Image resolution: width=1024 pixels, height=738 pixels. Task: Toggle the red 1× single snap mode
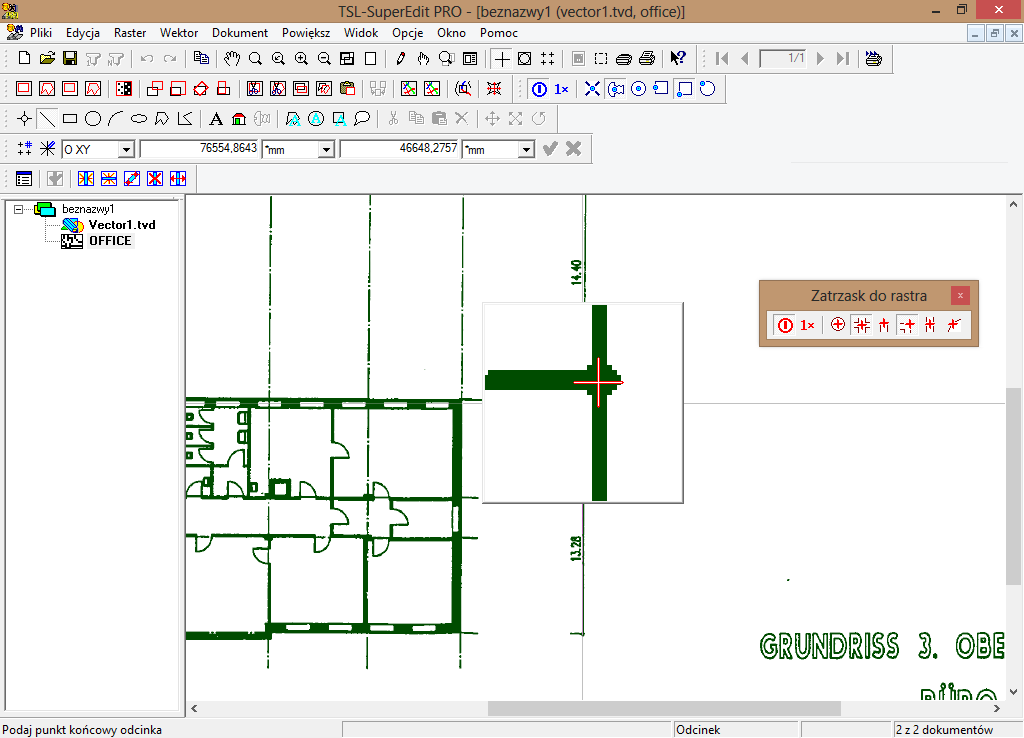pyautogui.click(x=808, y=325)
